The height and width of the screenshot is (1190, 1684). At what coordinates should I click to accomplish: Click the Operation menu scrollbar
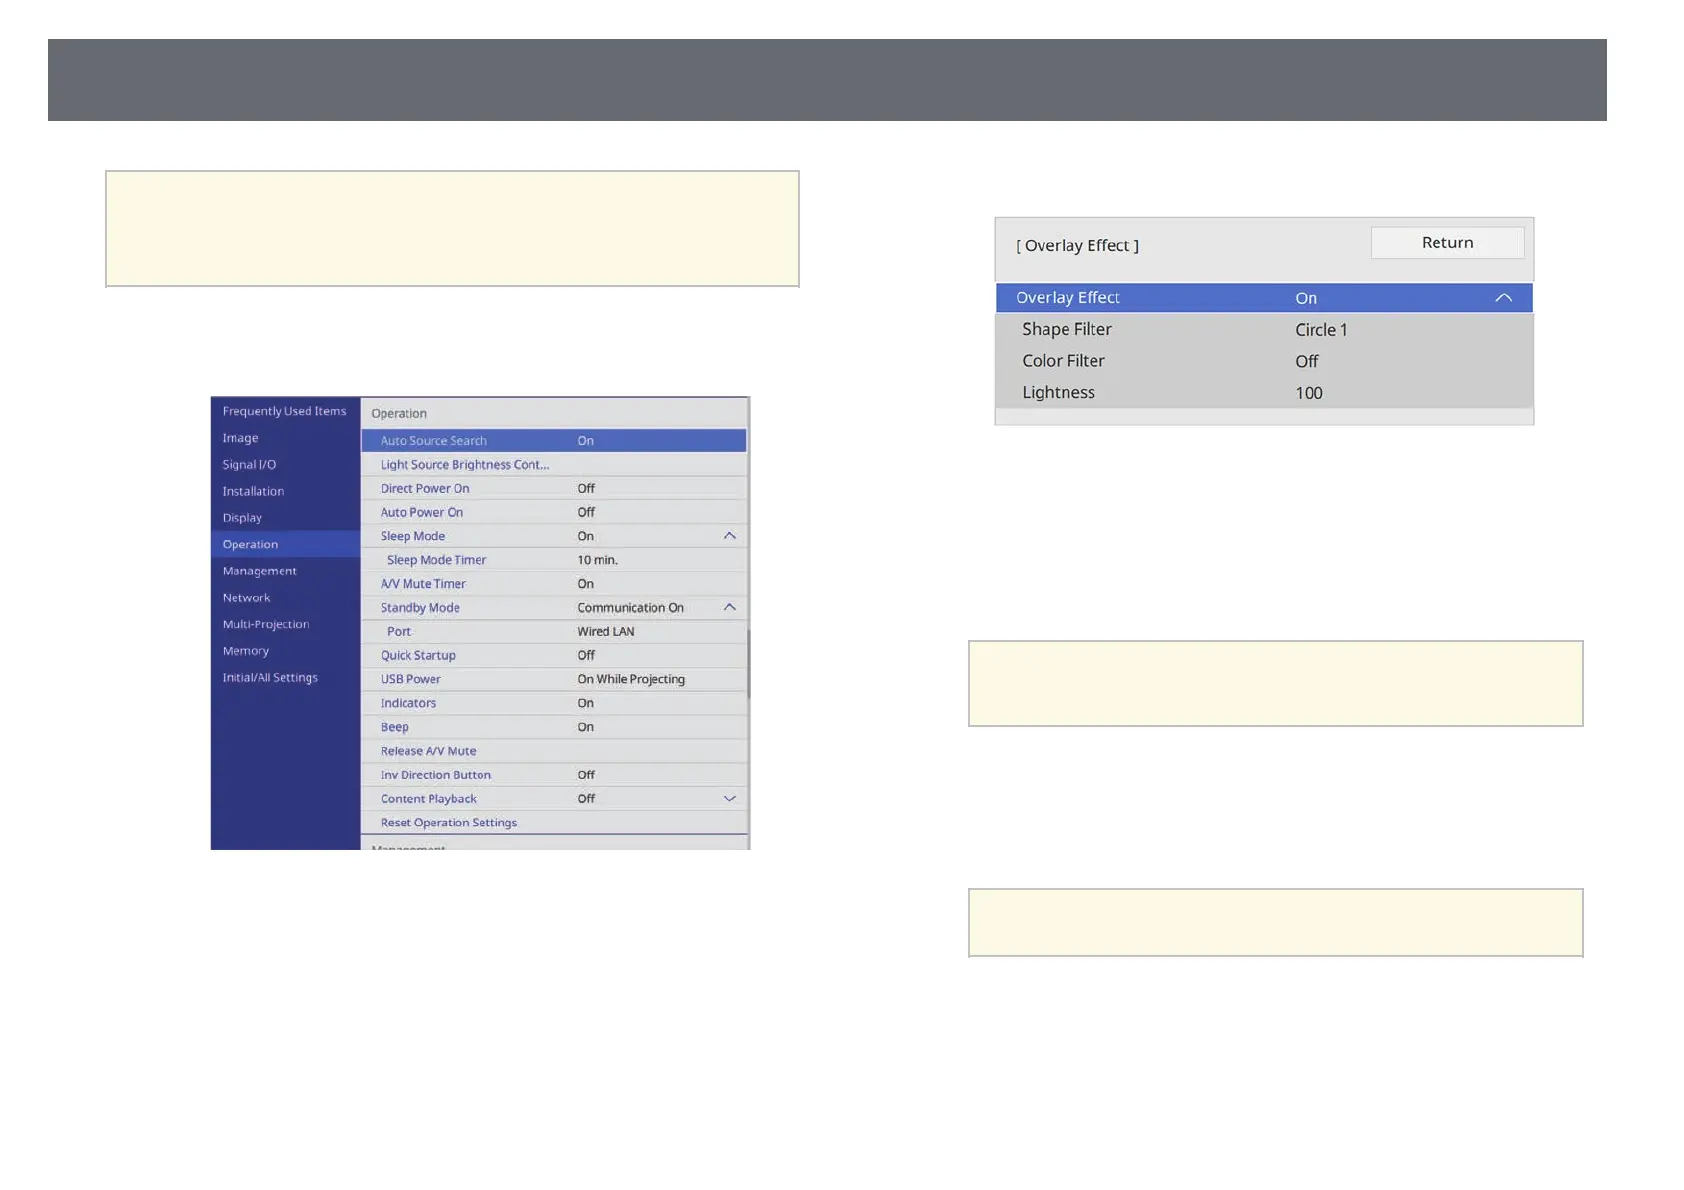tap(748, 663)
